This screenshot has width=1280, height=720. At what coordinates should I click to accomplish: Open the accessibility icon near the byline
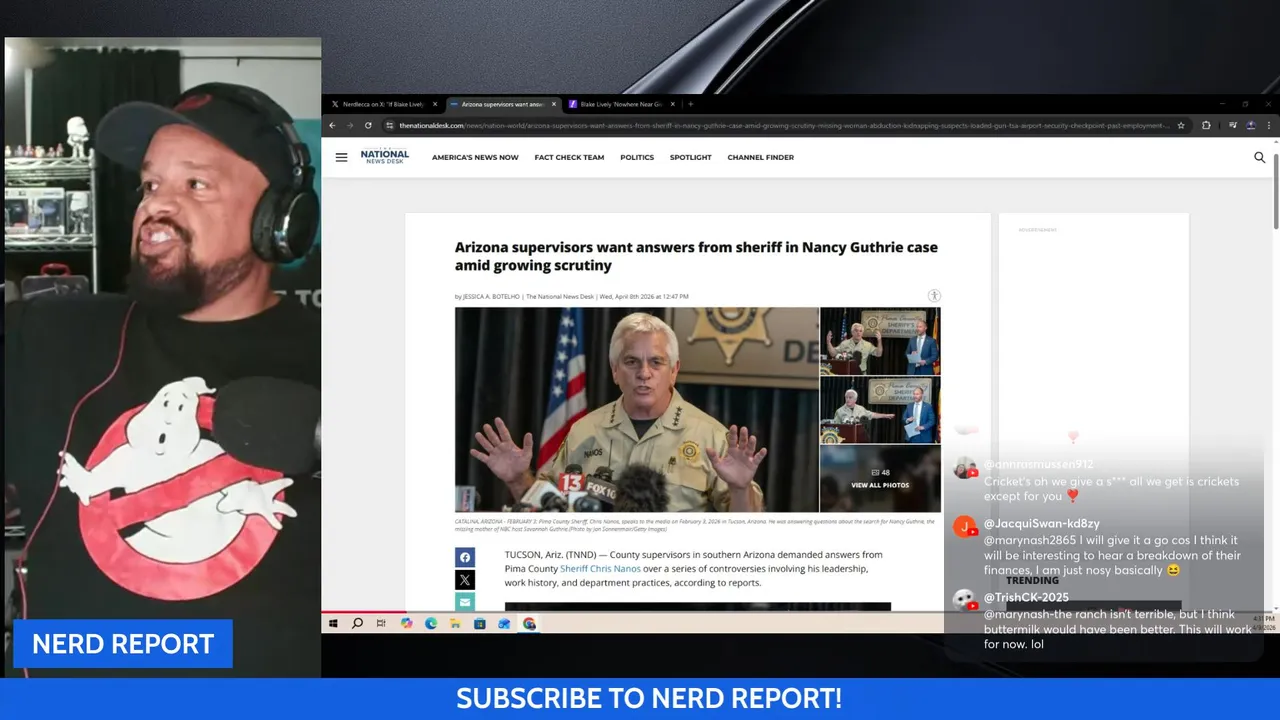click(x=934, y=296)
